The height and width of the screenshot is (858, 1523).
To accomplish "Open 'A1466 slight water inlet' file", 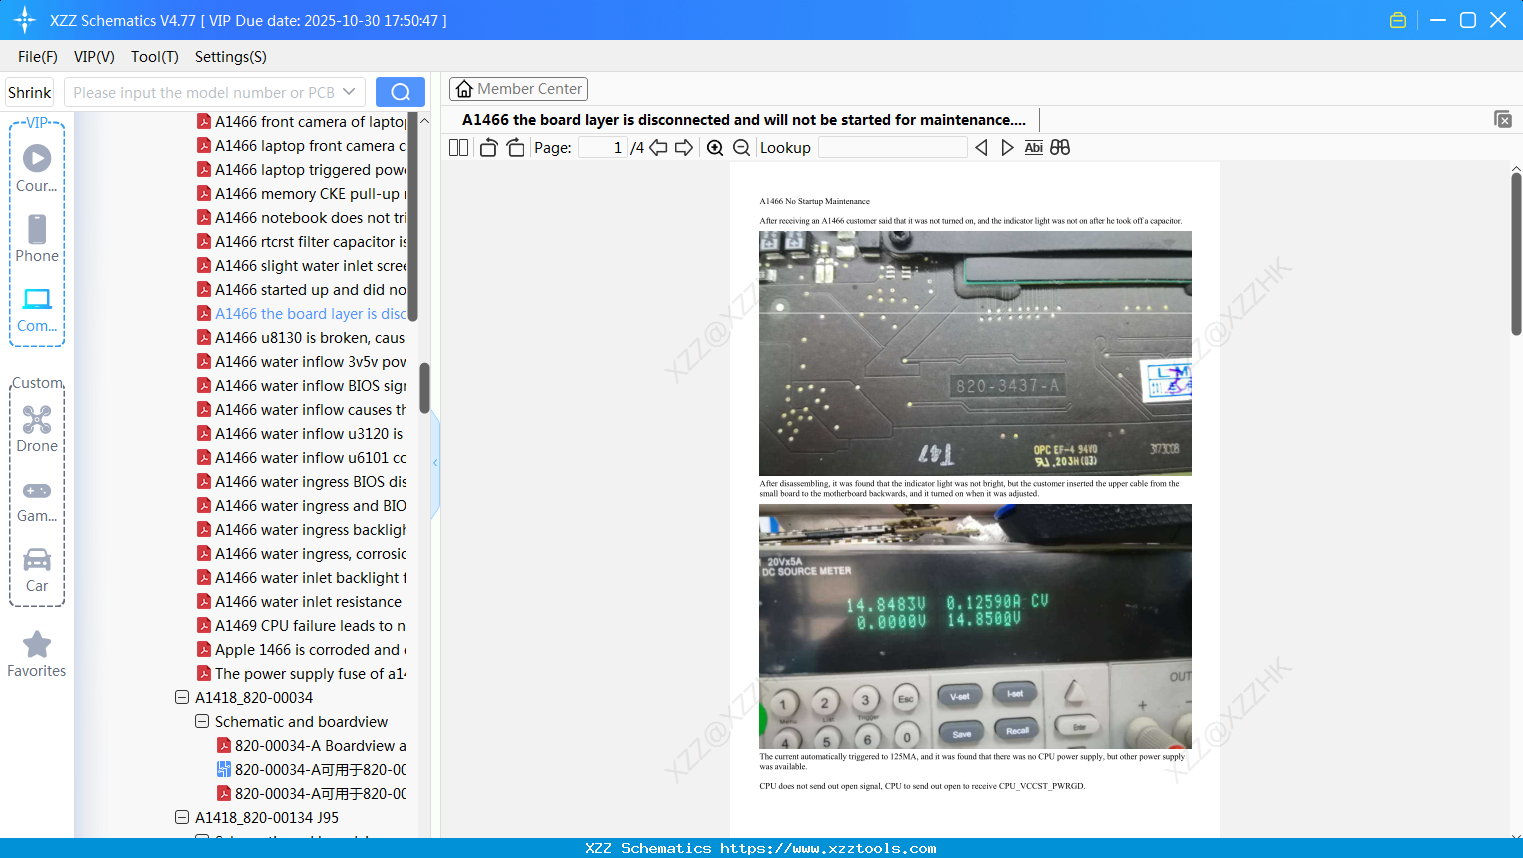I will coord(310,266).
